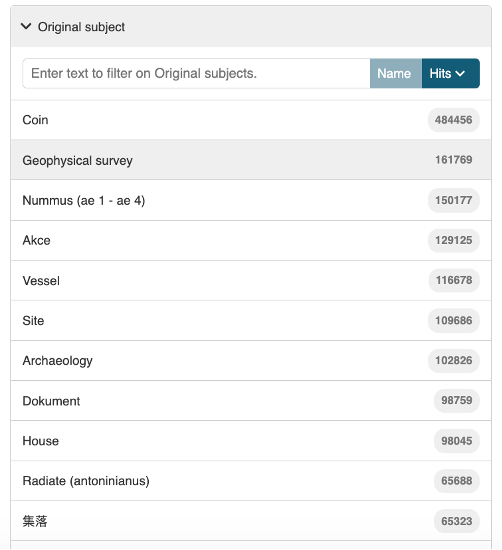Pick the Radiate (antoninianus) subject
The image size is (502, 550).
251,481
